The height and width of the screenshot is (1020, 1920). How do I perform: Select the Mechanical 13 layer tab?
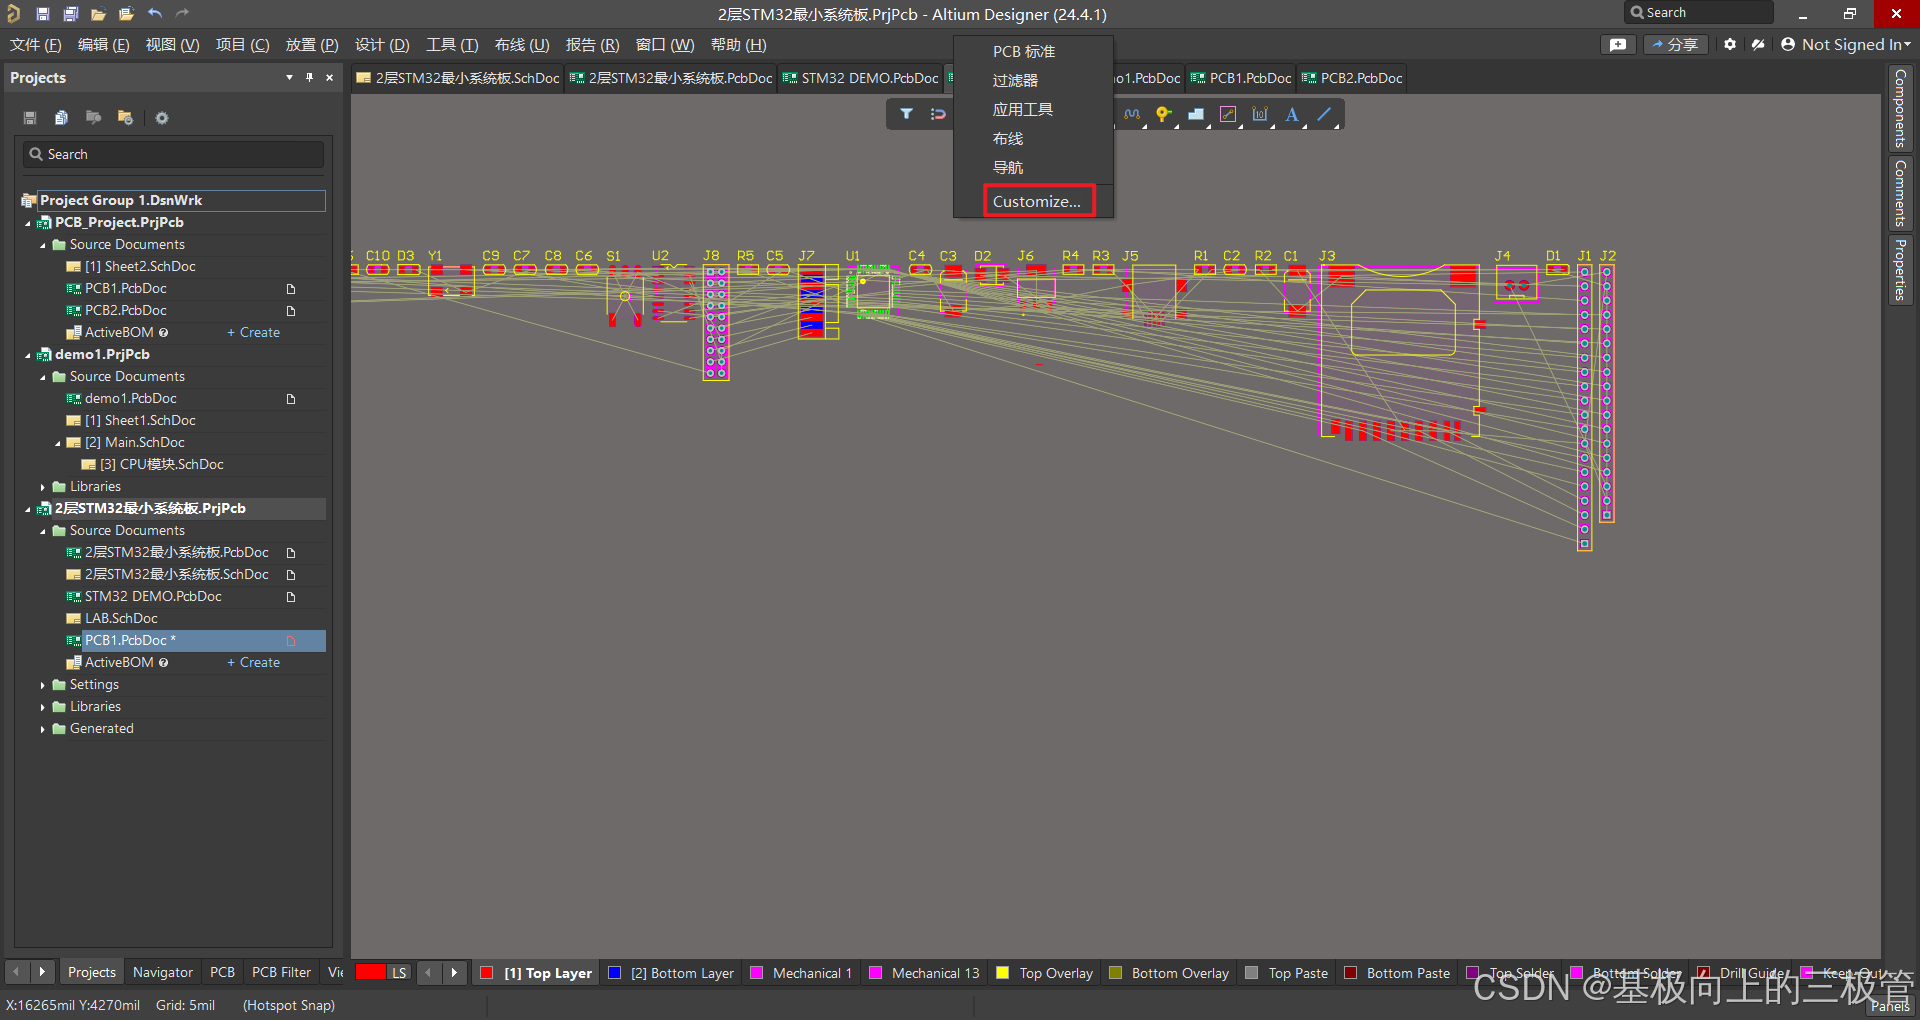tap(925, 973)
